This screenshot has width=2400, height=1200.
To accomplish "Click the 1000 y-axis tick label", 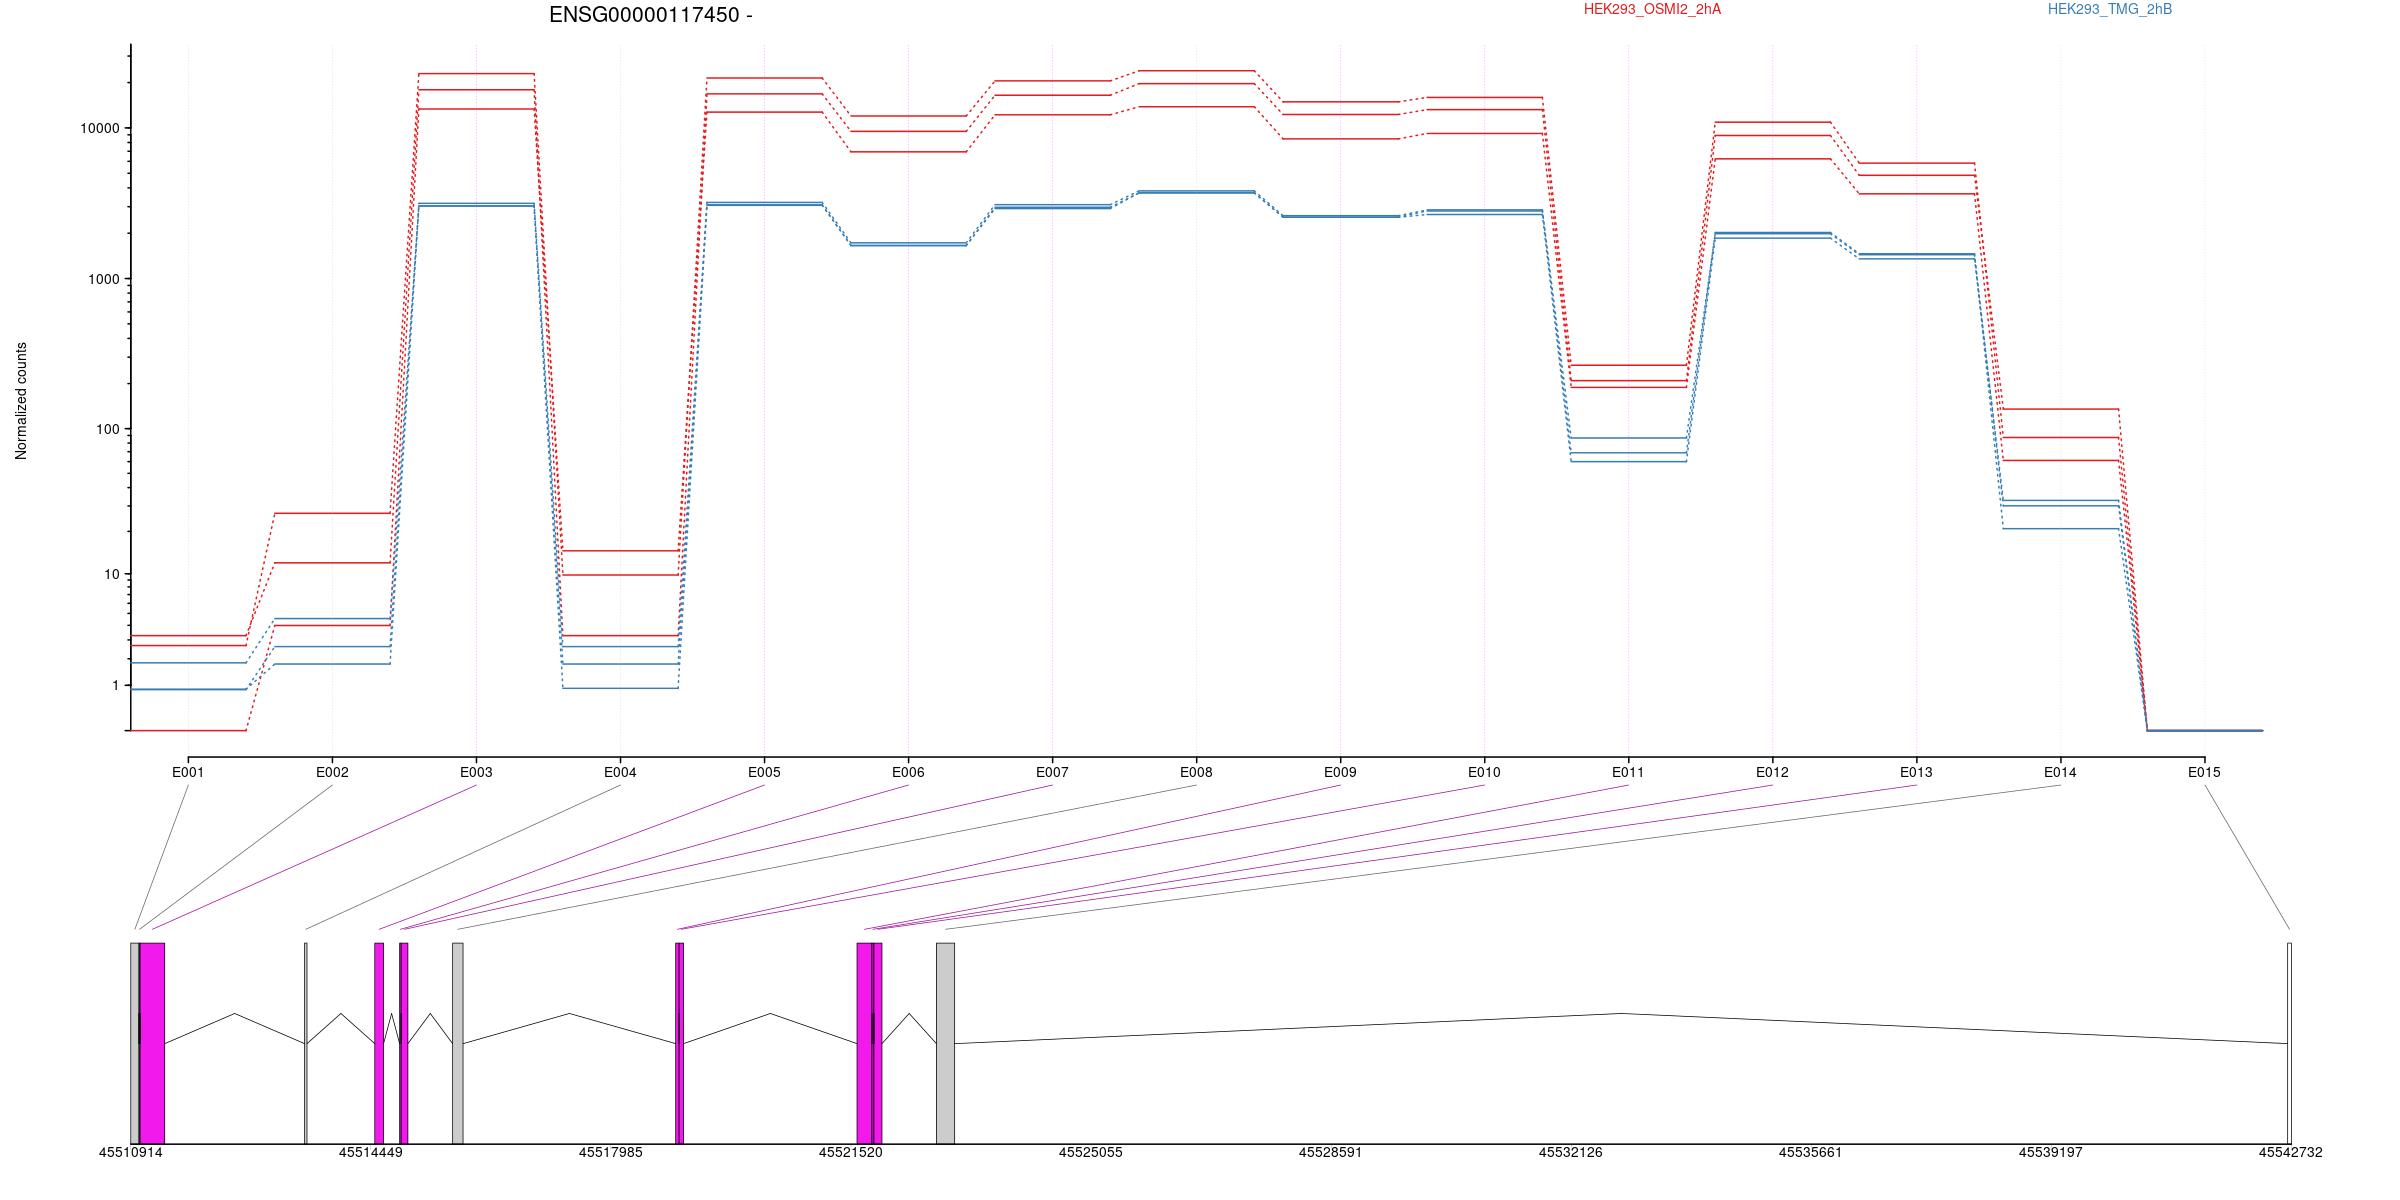I will click(104, 280).
